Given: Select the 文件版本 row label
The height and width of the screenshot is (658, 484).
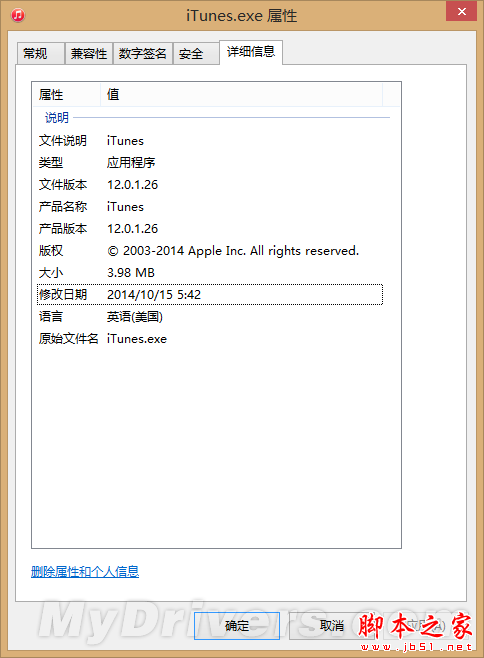Looking at the screenshot, I should (x=63, y=185).
